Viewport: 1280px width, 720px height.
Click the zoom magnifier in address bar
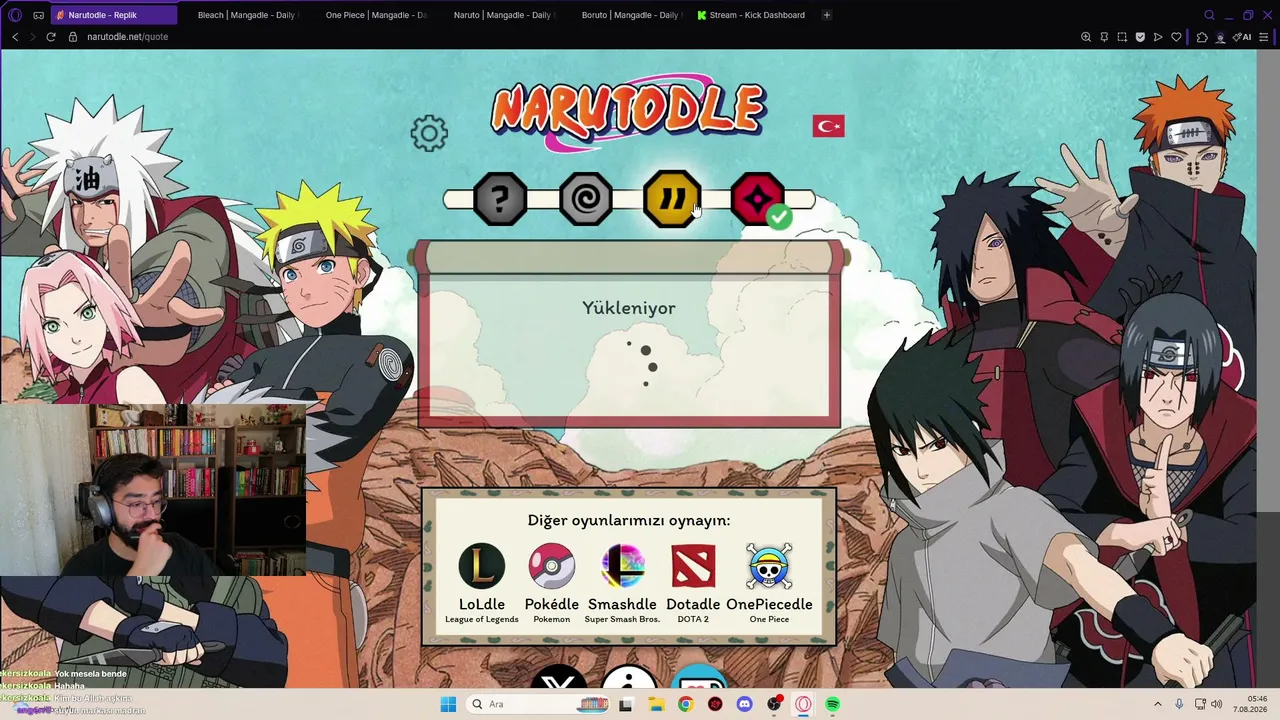tap(1086, 37)
